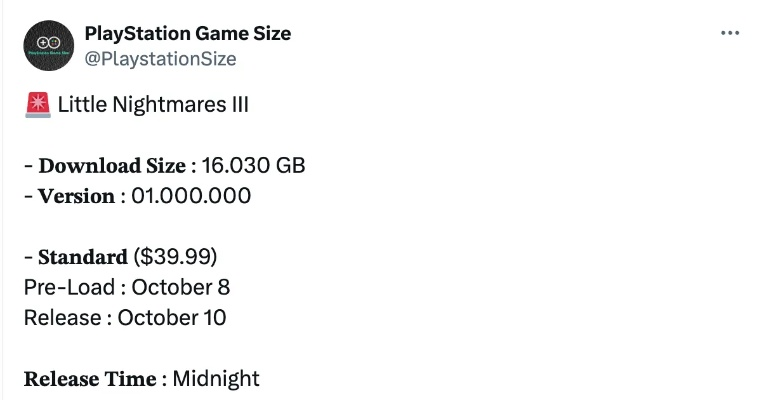Open the PlayStation Game Size display name
This screenshot has height=400, width=759.
[188, 33]
